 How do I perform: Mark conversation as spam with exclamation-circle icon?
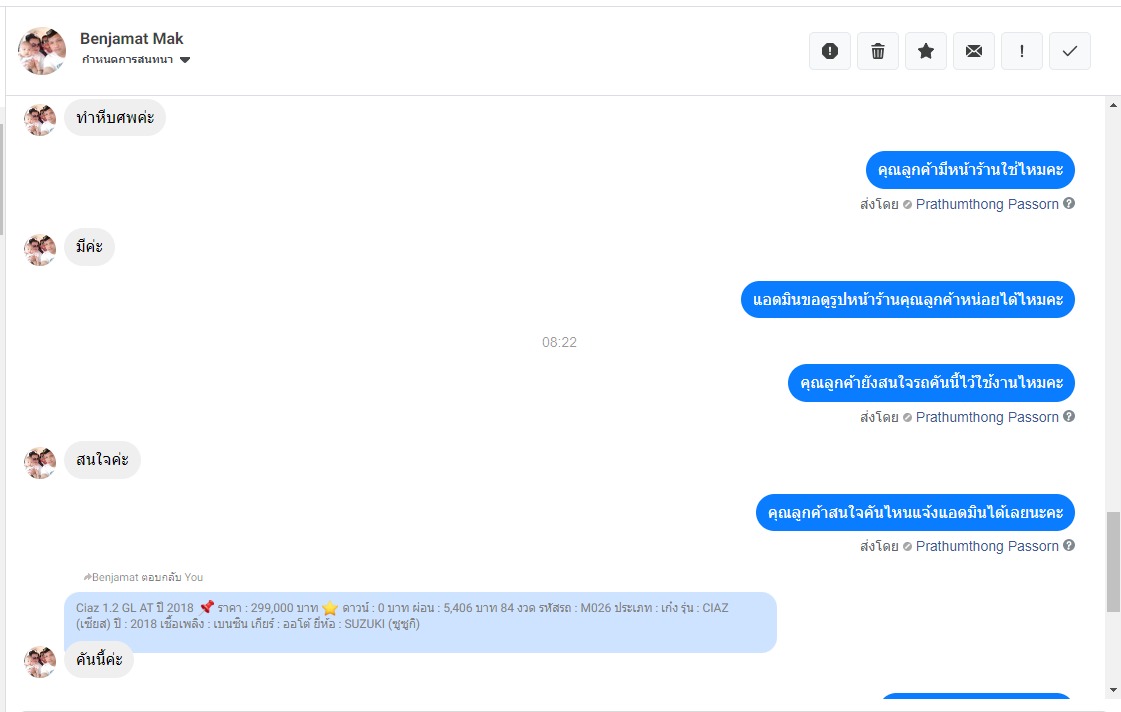coord(829,51)
